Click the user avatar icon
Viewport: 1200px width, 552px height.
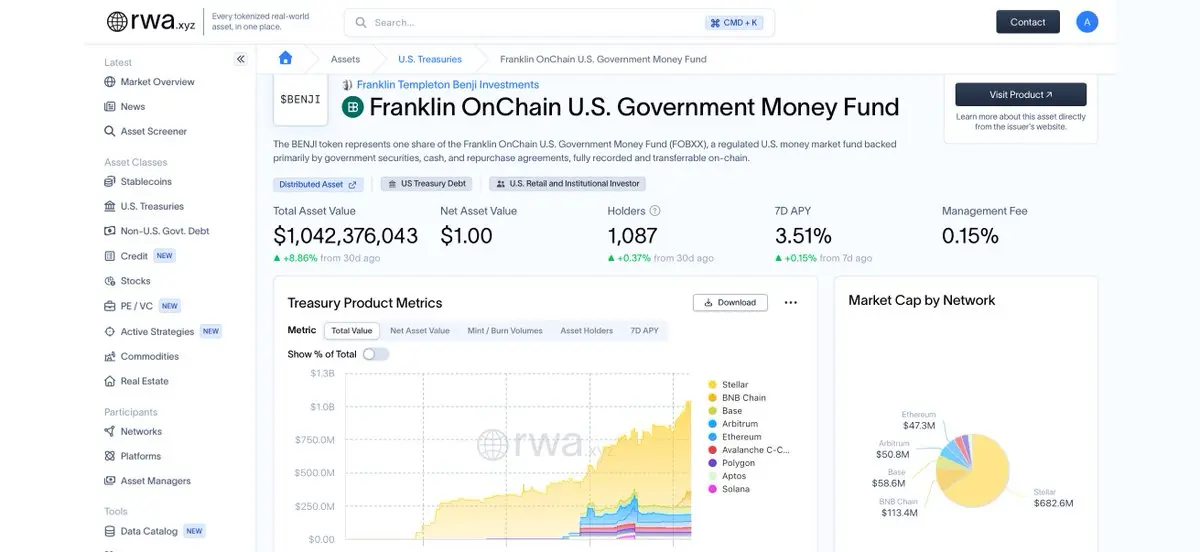click(1087, 22)
